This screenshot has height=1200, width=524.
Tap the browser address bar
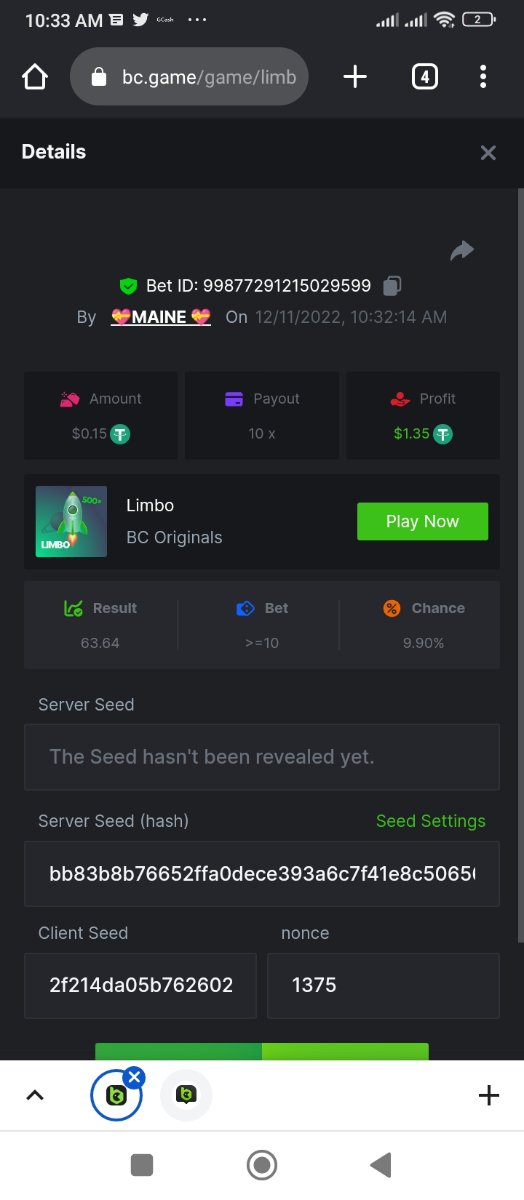(x=189, y=77)
